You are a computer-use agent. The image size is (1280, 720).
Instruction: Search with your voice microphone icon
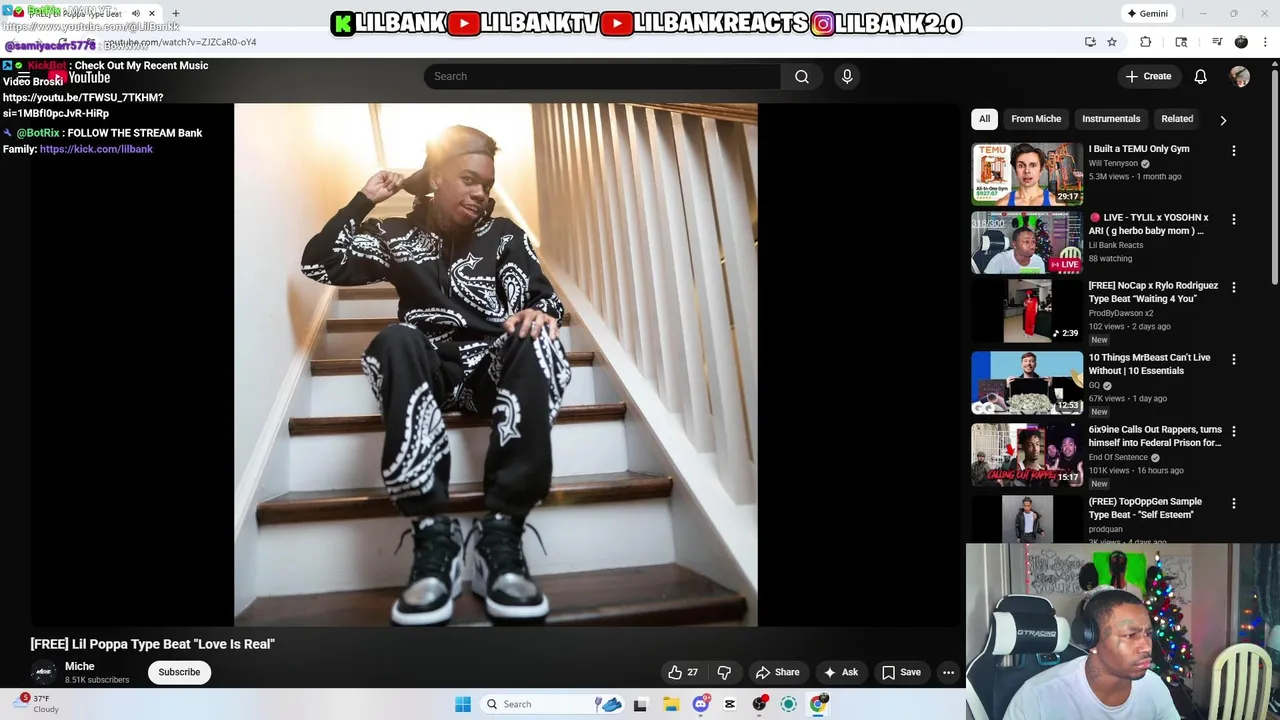point(847,76)
